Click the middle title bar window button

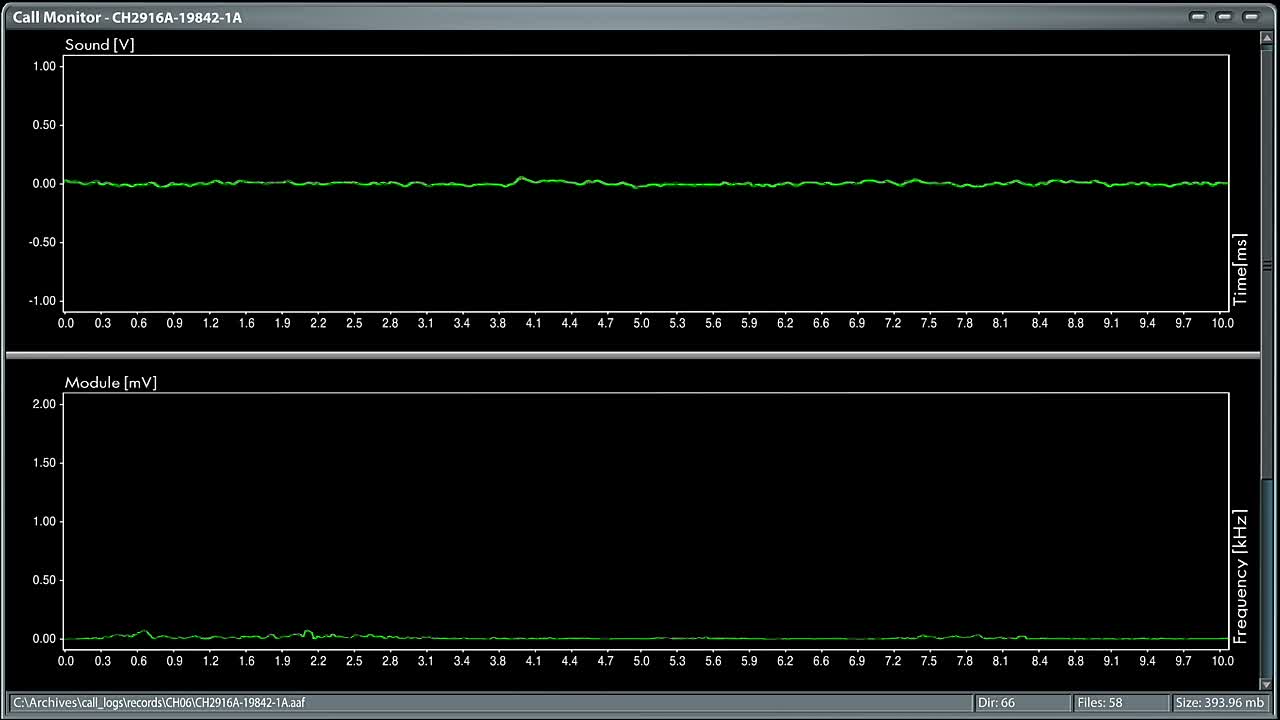pos(1224,17)
